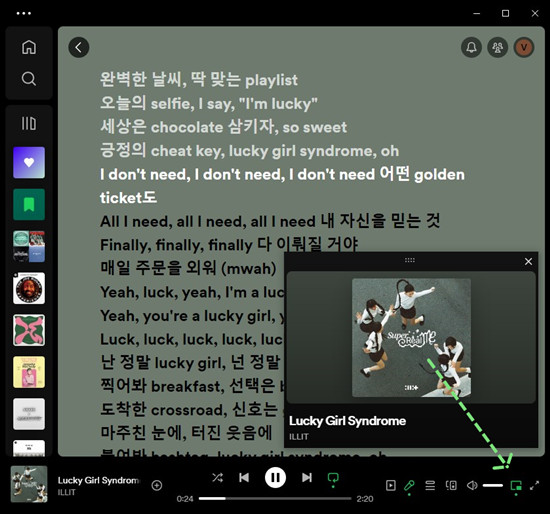Screen dimensions: 550x514
Task: Open ILLIT artist link in now playing bar
Action: [67, 492]
